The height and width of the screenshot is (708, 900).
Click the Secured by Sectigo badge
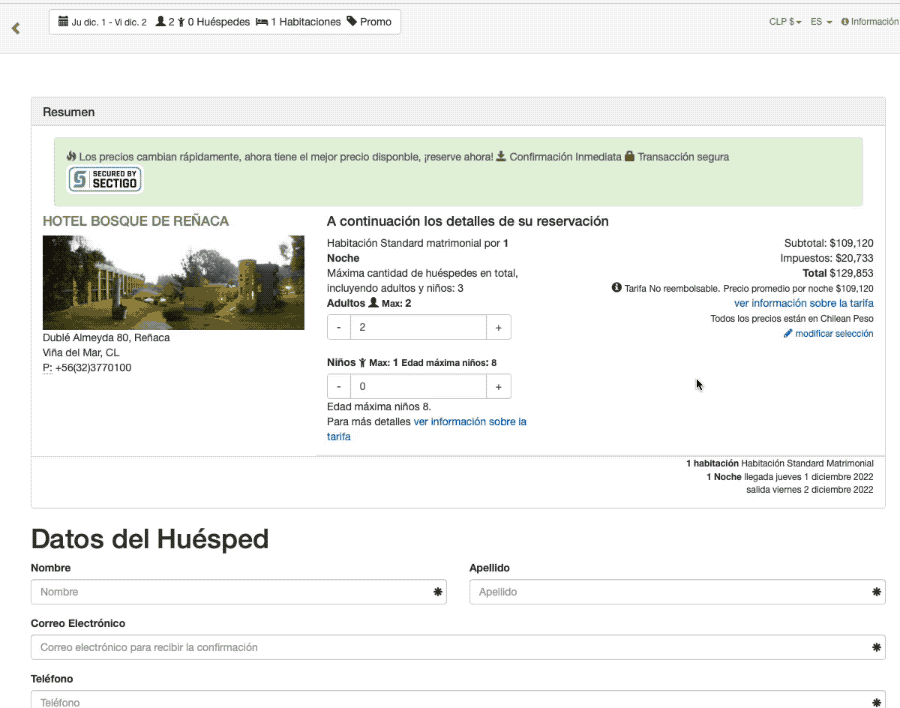105,180
